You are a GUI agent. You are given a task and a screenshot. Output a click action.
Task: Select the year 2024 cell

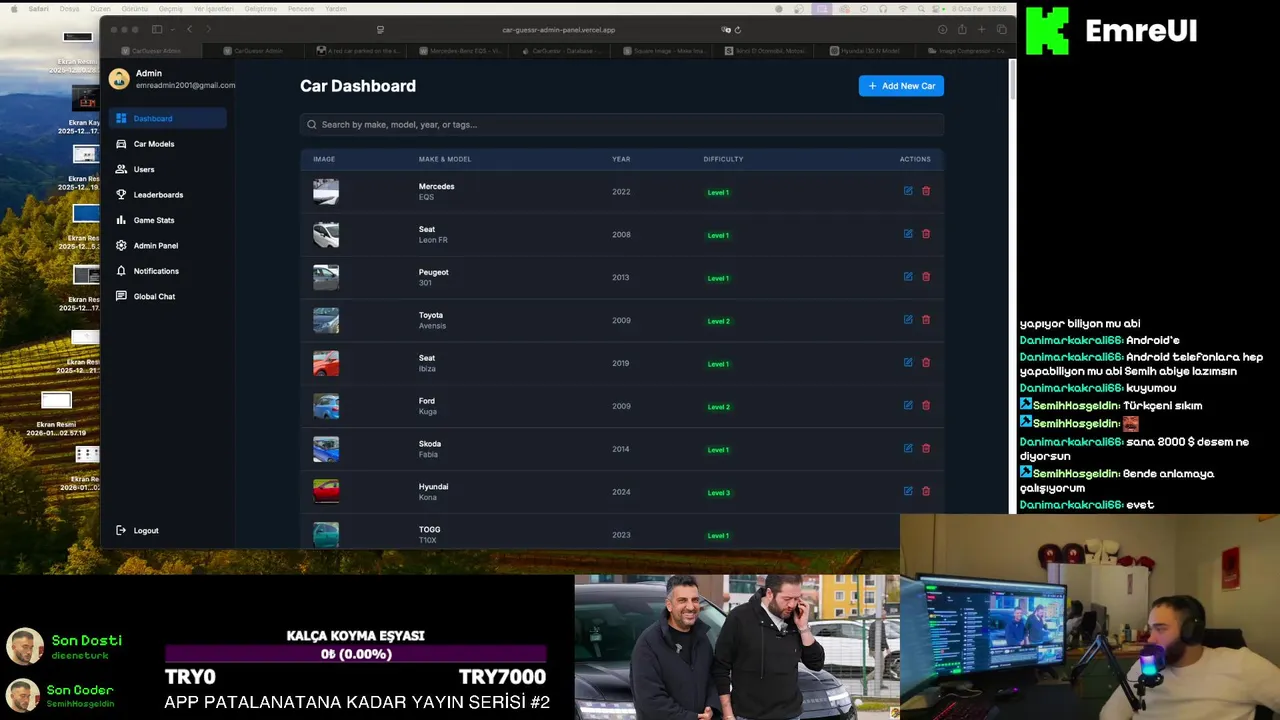click(621, 492)
